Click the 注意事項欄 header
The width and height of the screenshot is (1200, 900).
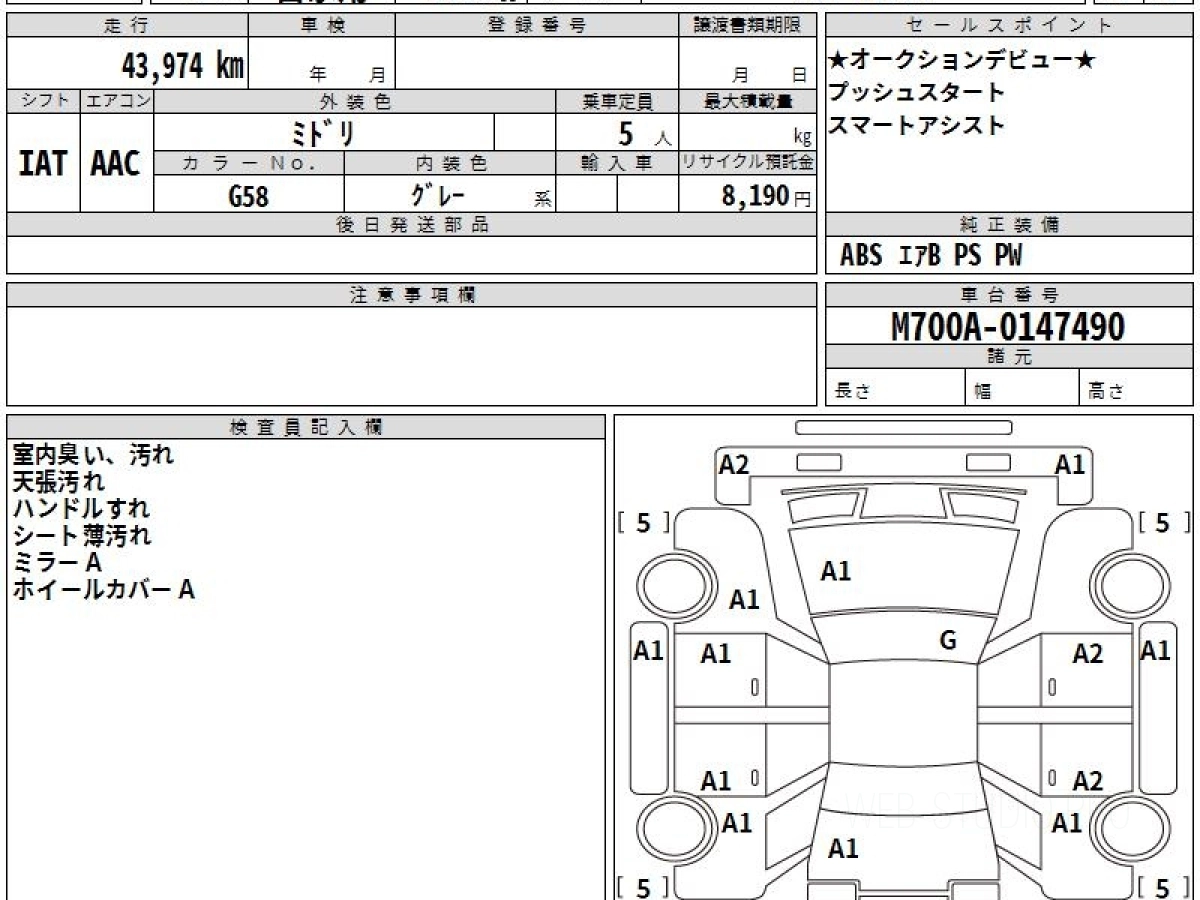tap(412, 295)
